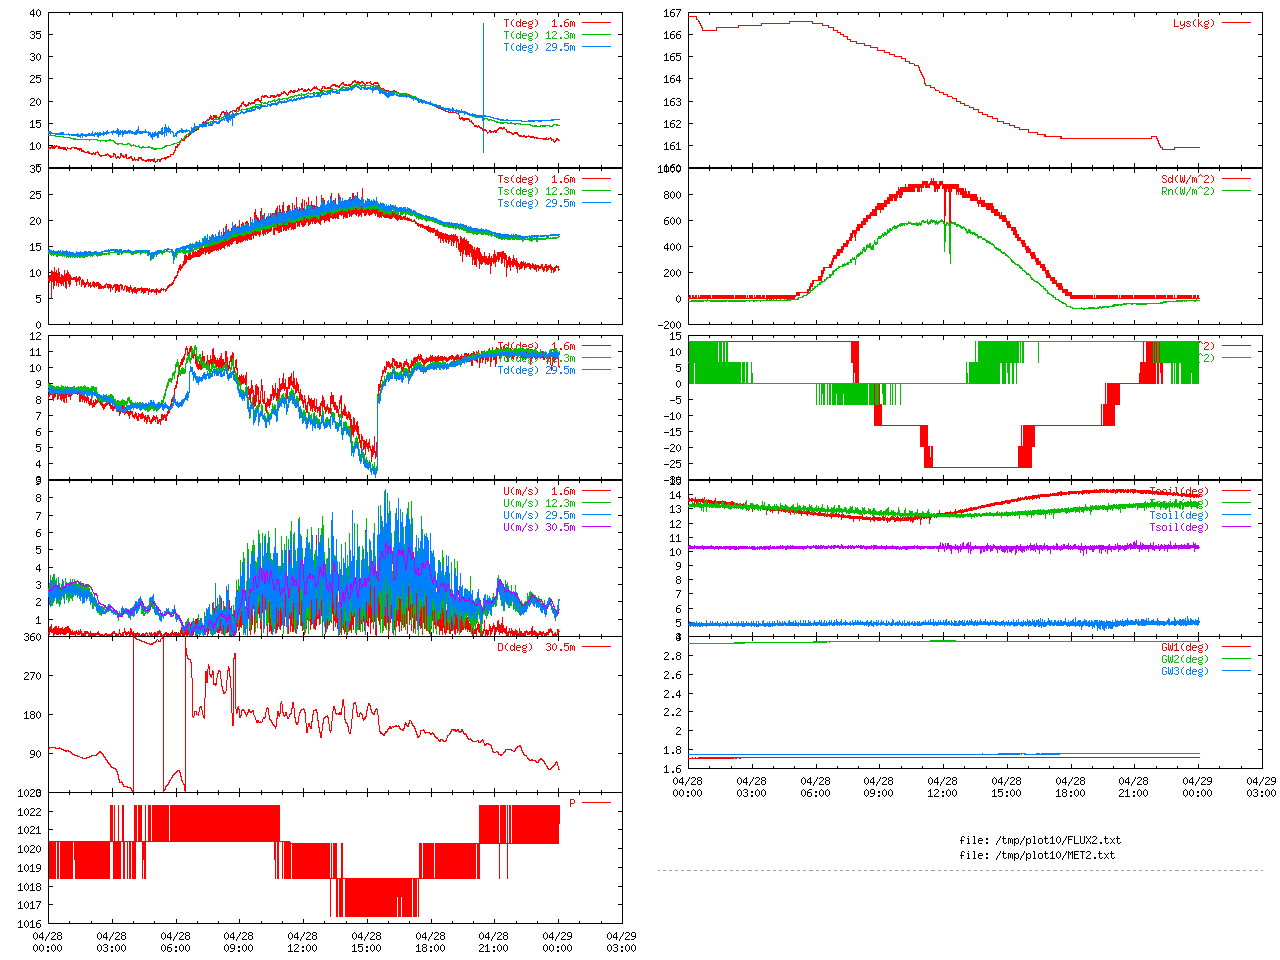Click the /tmp/plot10/FLUX2.txt file path text
Screen dimensions: 1280x960
pyautogui.click(x=1039, y=840)
